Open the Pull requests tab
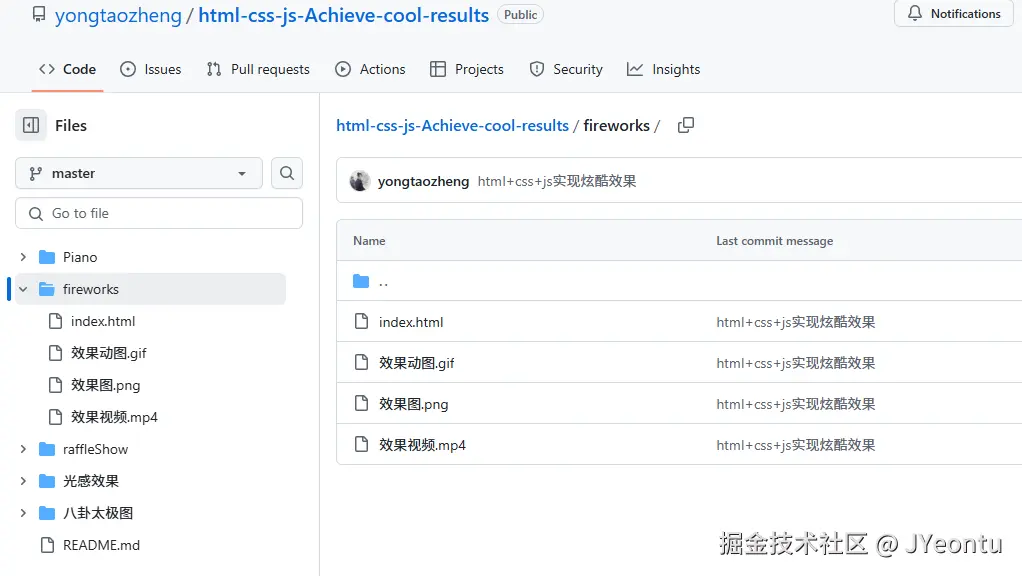 (258, 69)
